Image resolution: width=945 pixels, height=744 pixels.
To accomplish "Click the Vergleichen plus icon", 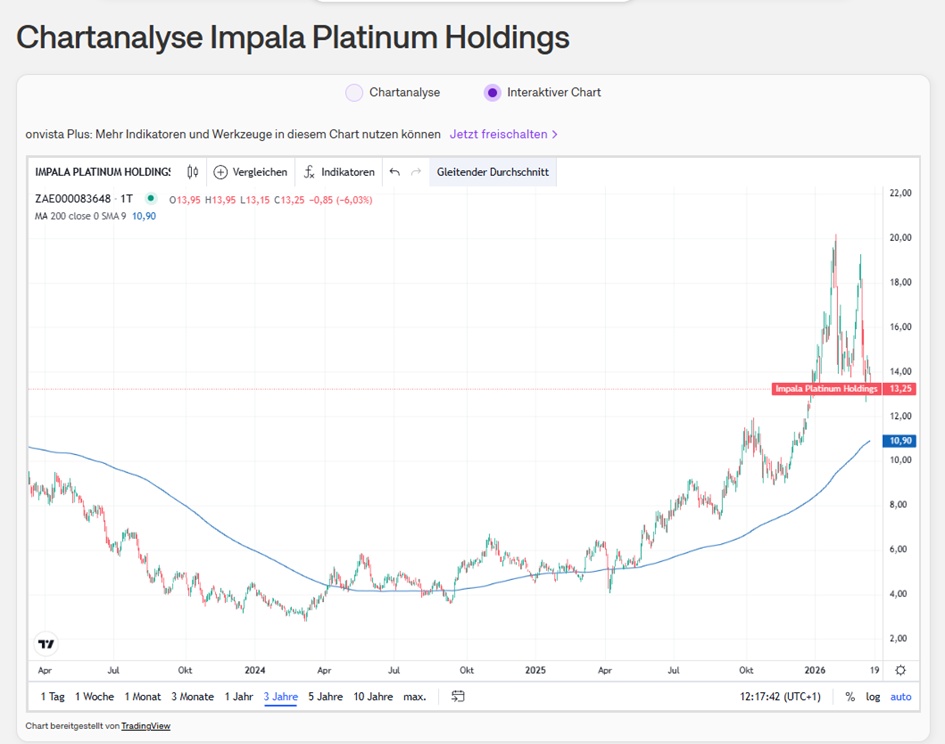I will (221, 172).
